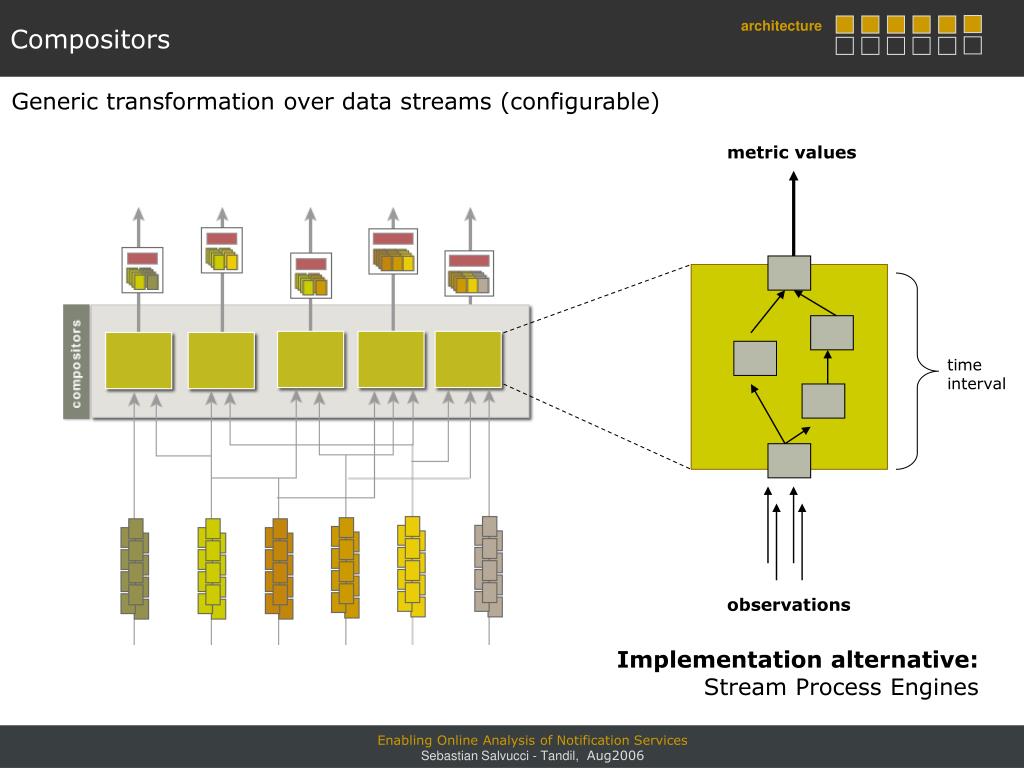
Task: Click the first filled orange progress square
Action: click(x=844, y=24)
